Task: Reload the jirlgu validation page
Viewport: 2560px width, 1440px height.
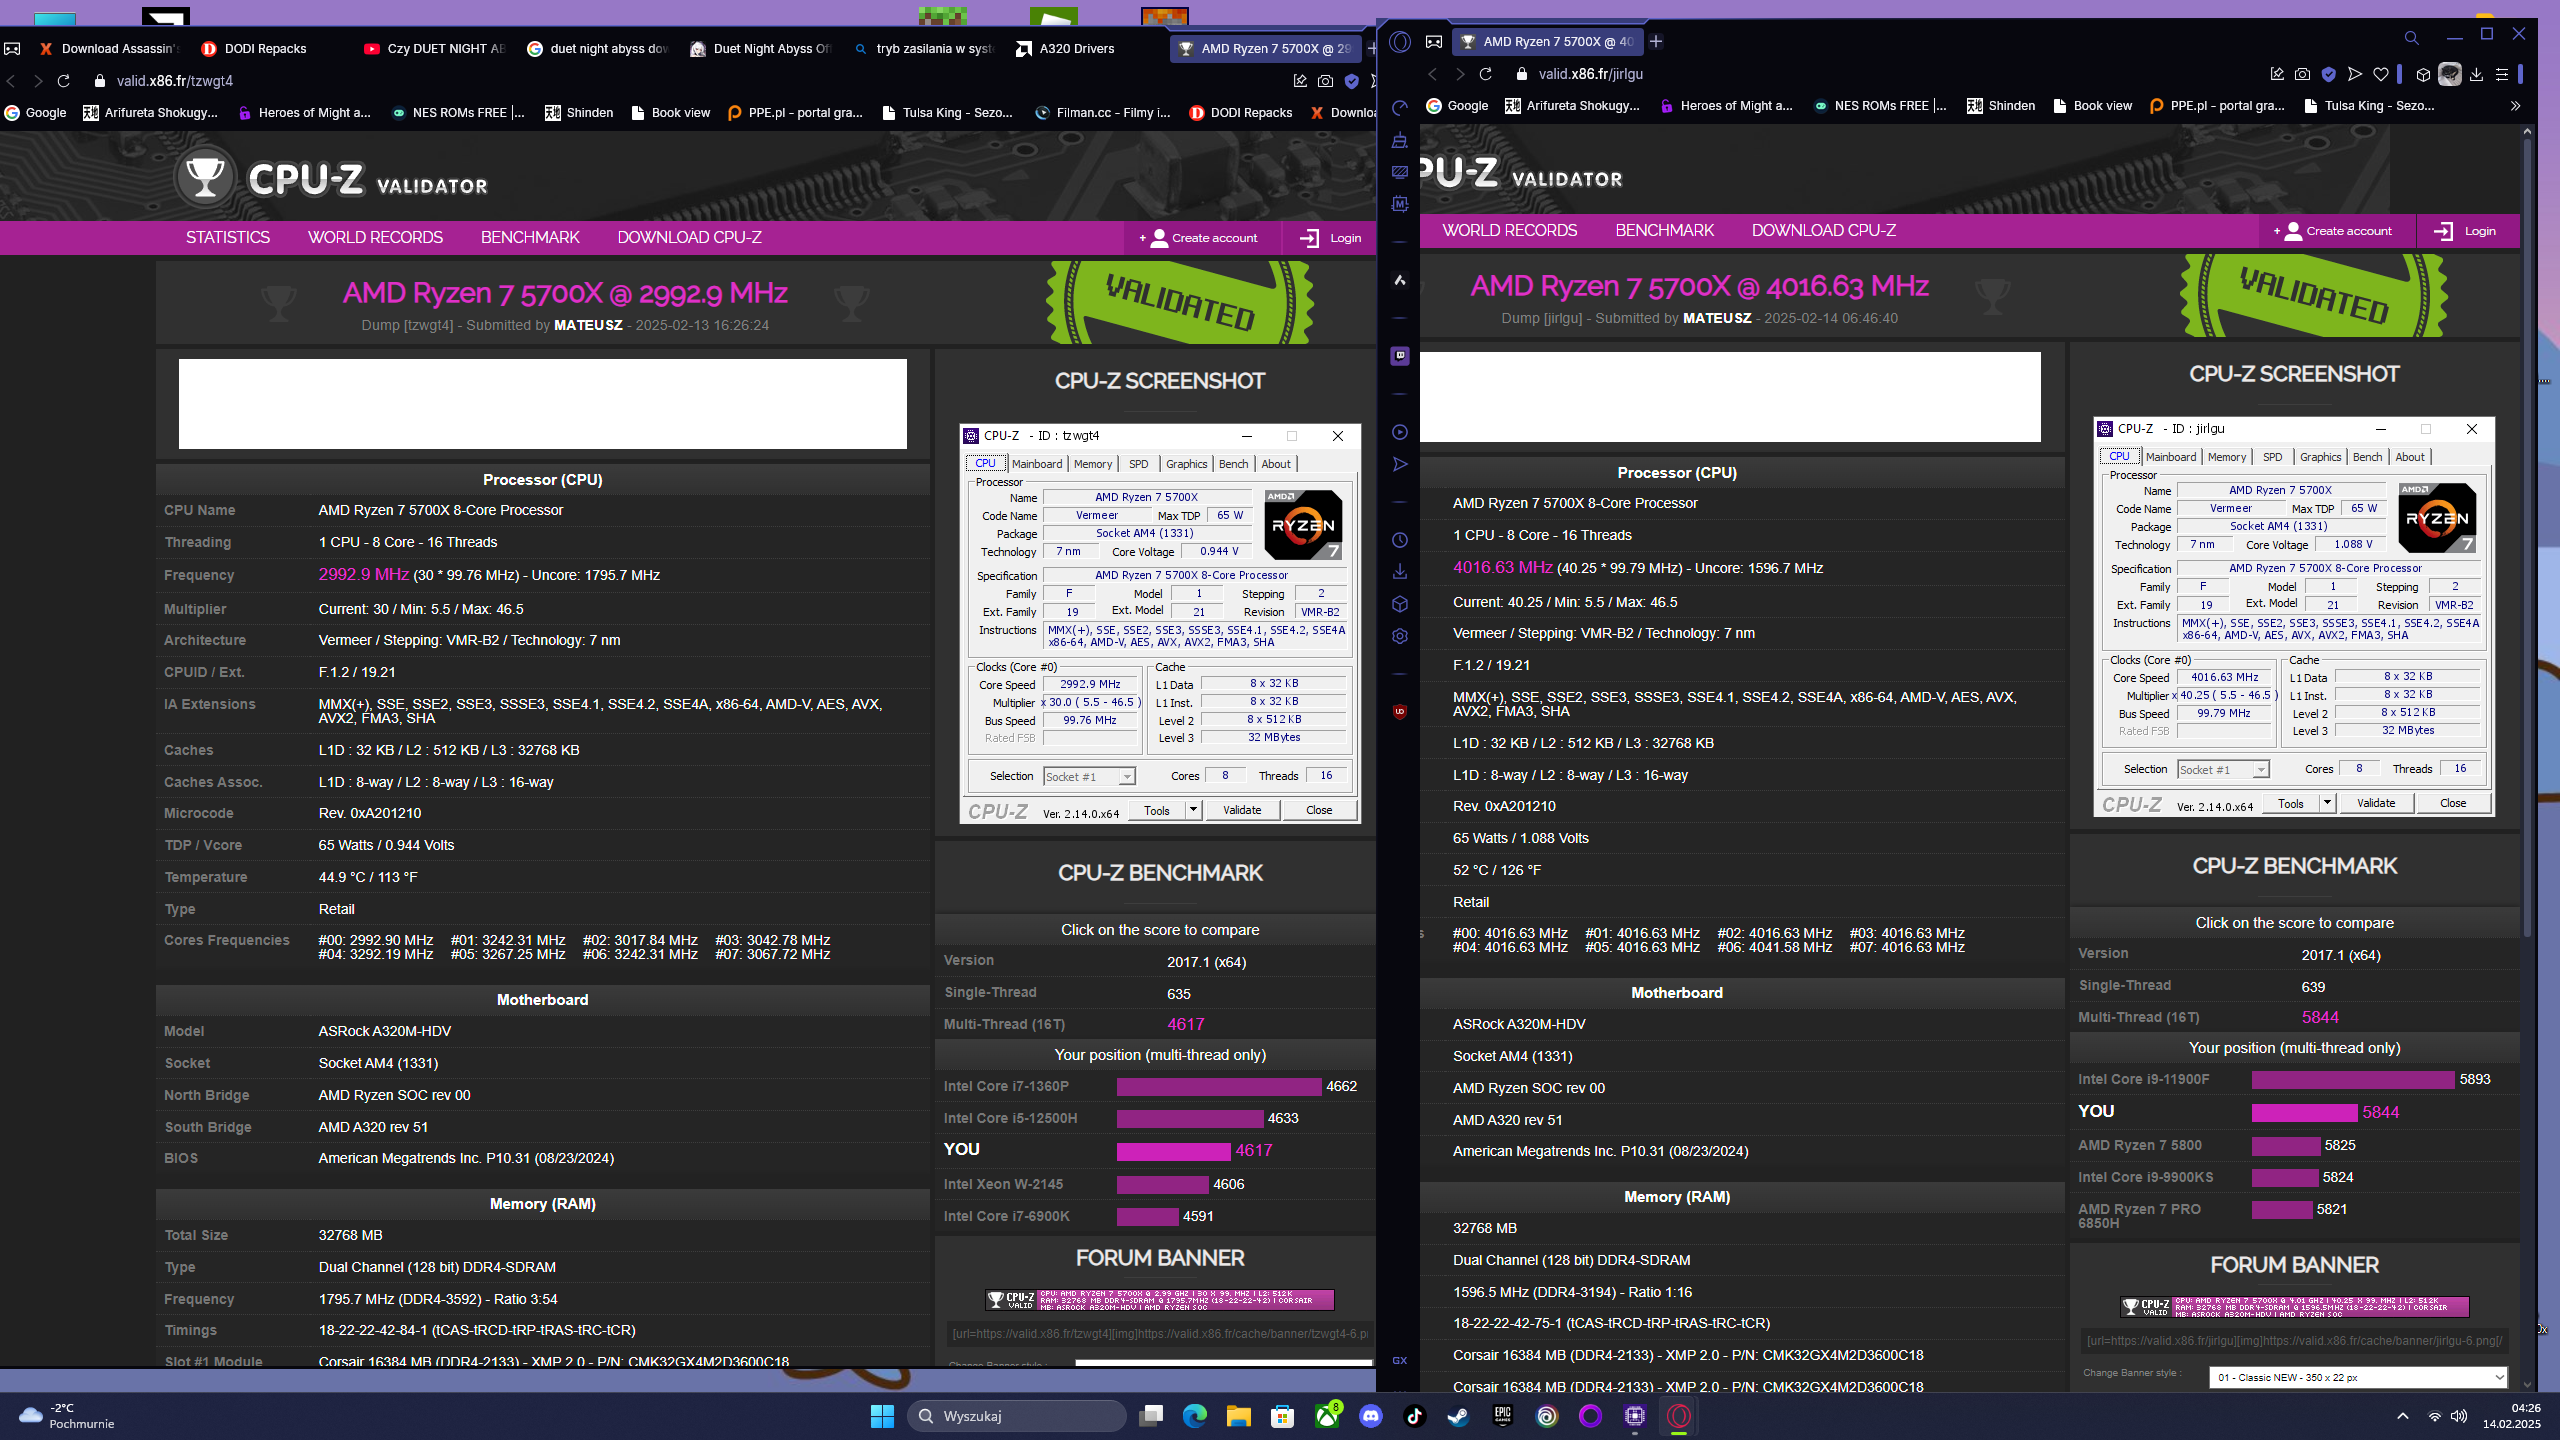Action: click(1485, 74)
